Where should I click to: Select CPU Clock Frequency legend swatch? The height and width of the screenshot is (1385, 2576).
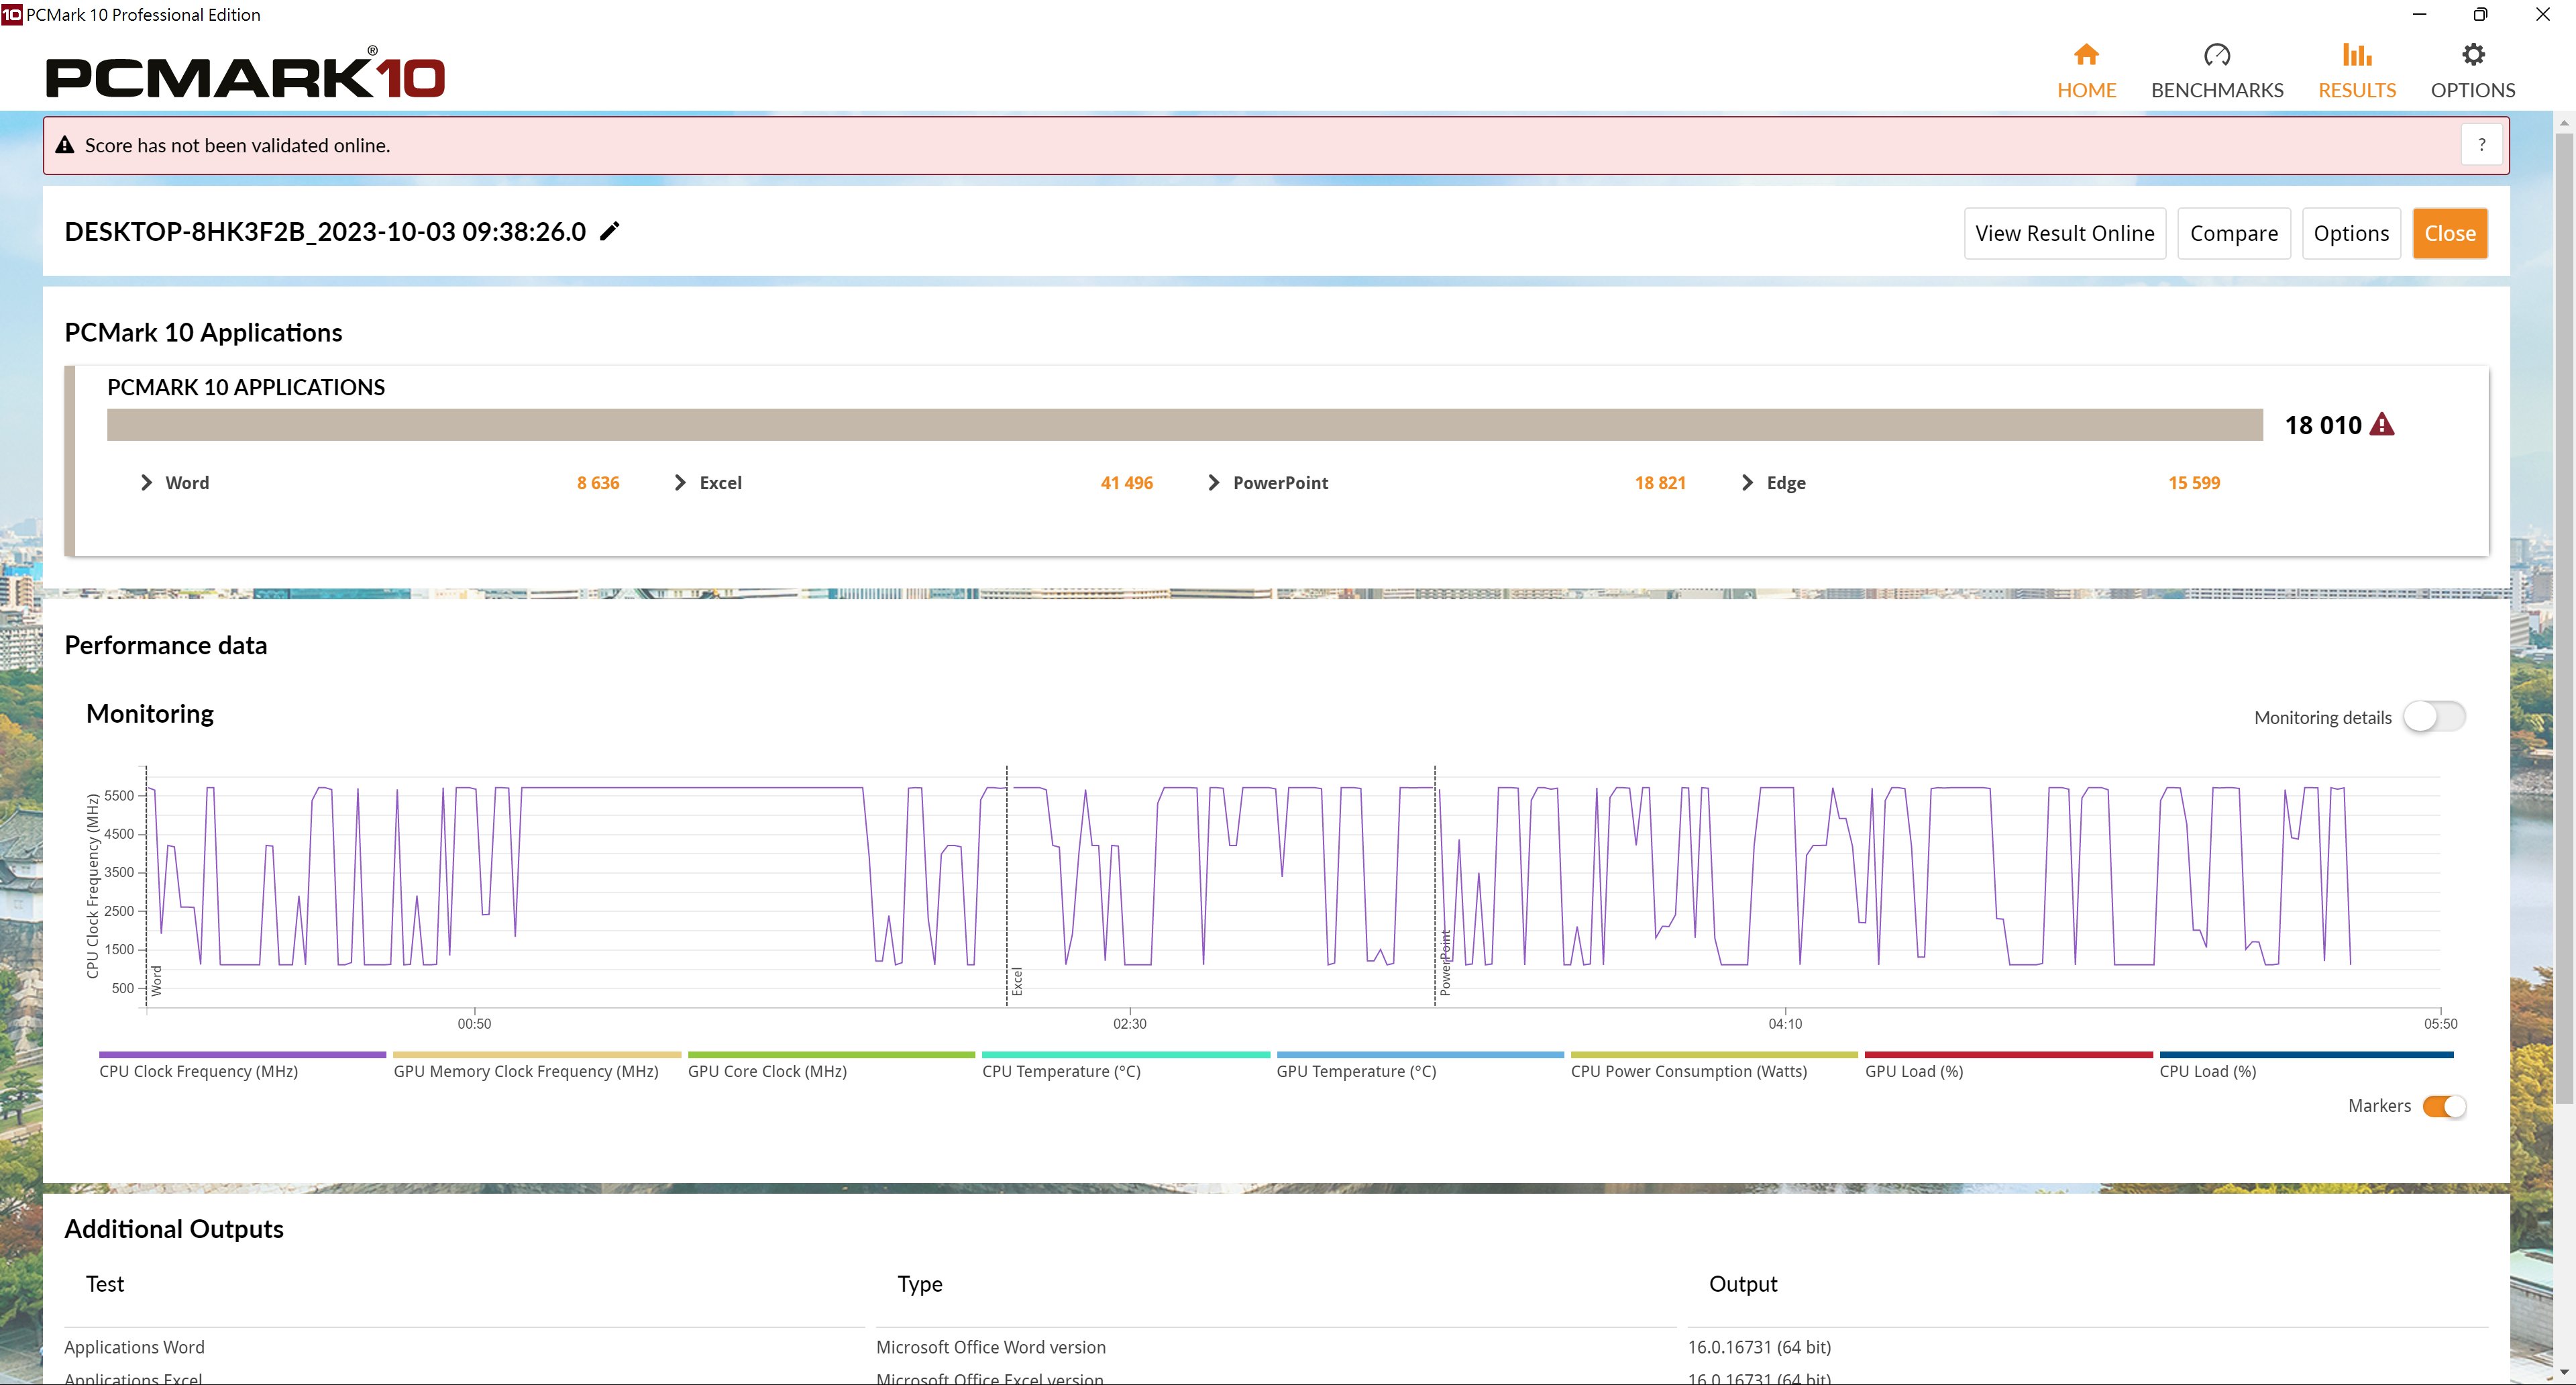pos(242,1054)
